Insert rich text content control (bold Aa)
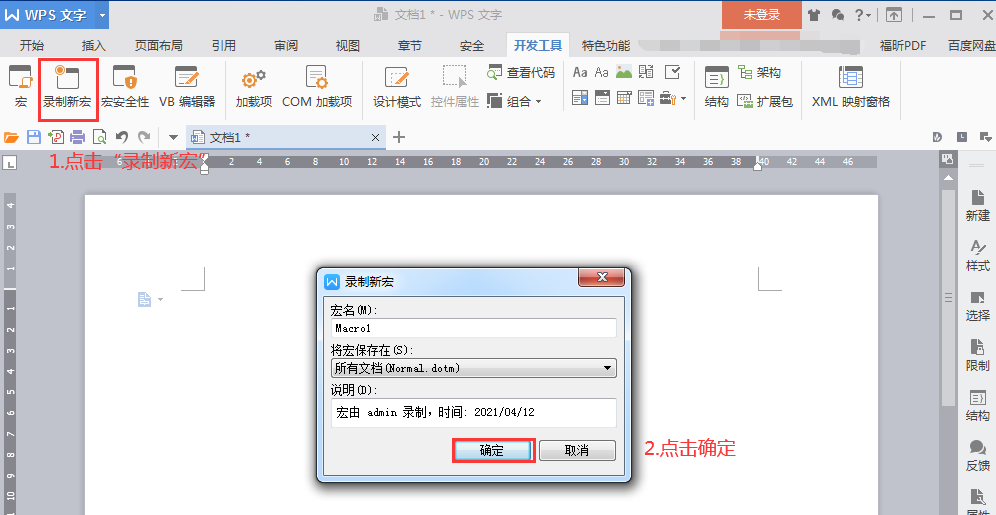The width and height of the screenshot is (996, 515). pyautogui.click(x=580, y=72)
